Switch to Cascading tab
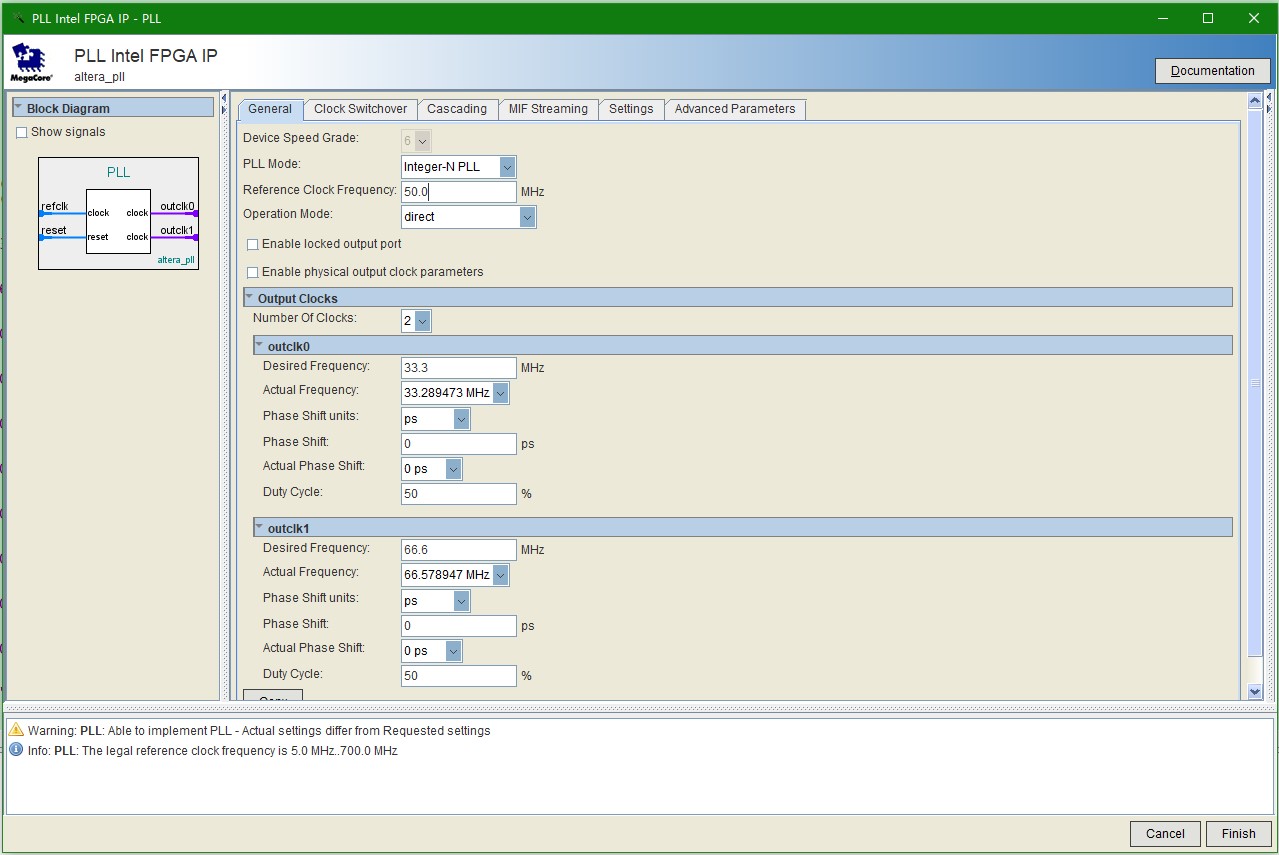The height and width of the screenshot is (855, 1279). pyautogui.click(x=457, y=109)
